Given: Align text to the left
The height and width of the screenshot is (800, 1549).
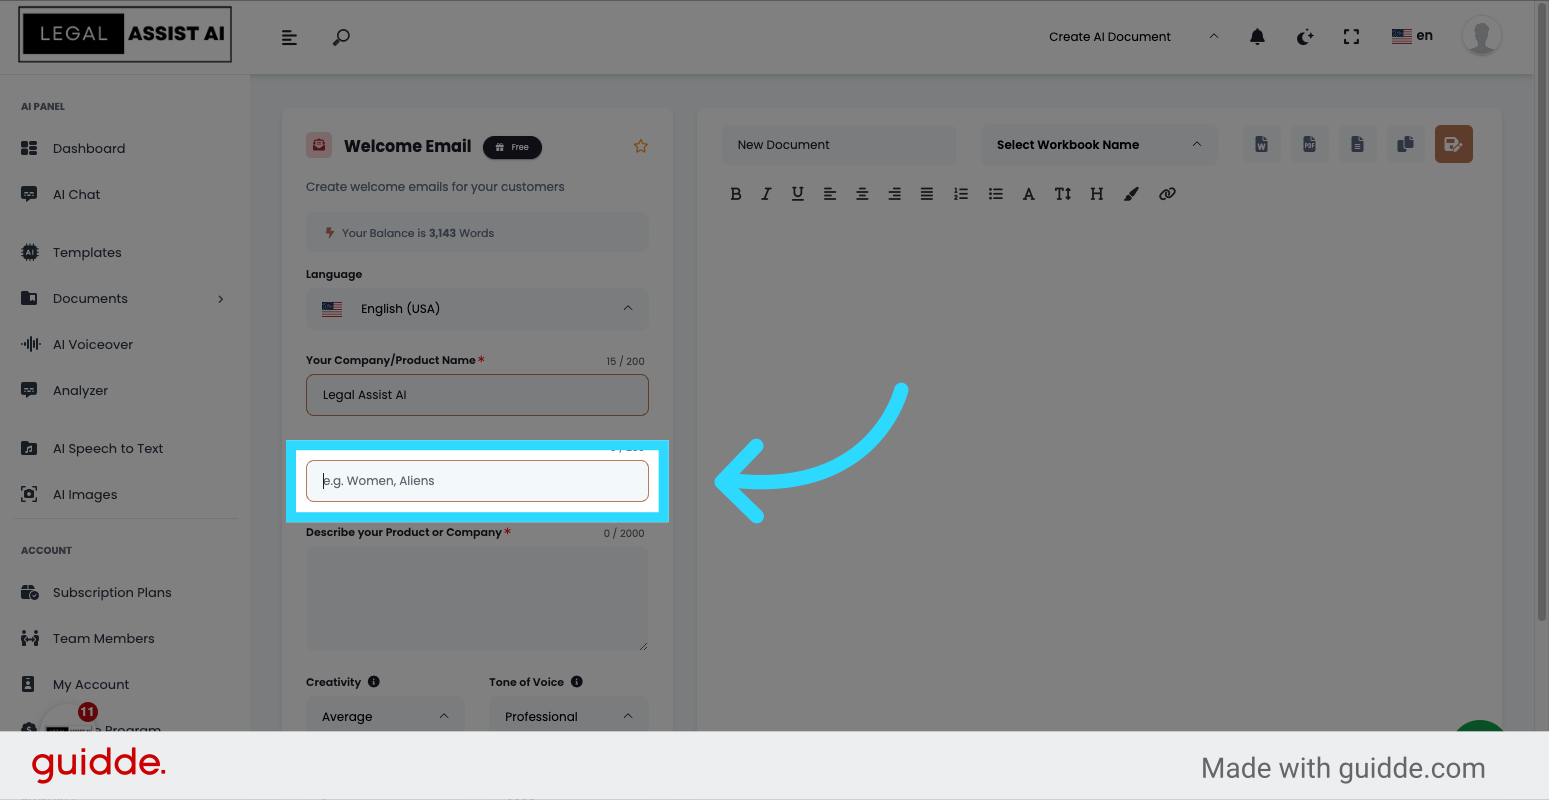Looking at the screenshot, I should (830, 194).
